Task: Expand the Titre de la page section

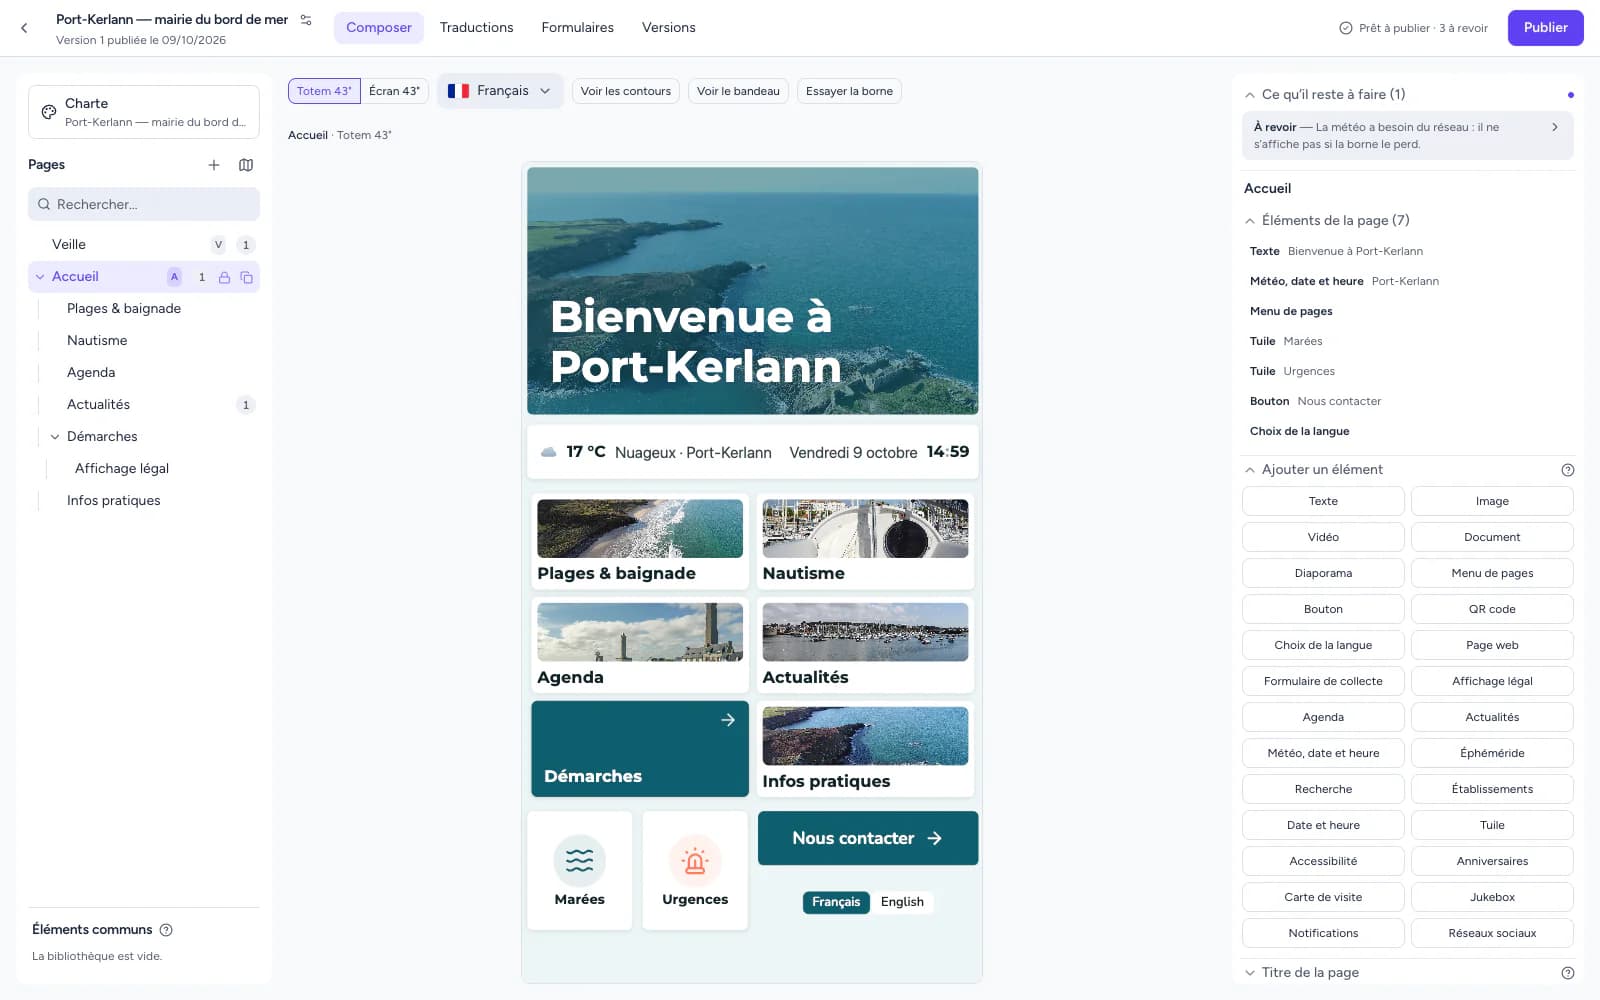Action: tap(1250, 973)
